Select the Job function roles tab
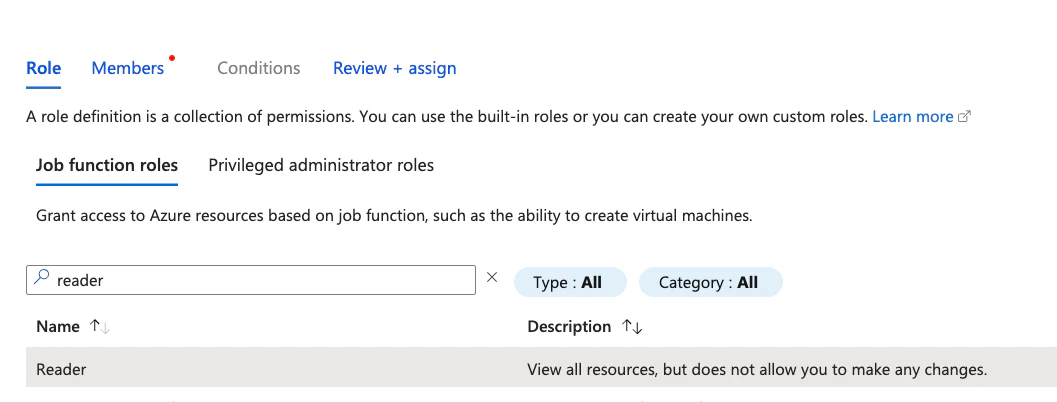Screen dimensions: 1057x402 pos(107,165)
